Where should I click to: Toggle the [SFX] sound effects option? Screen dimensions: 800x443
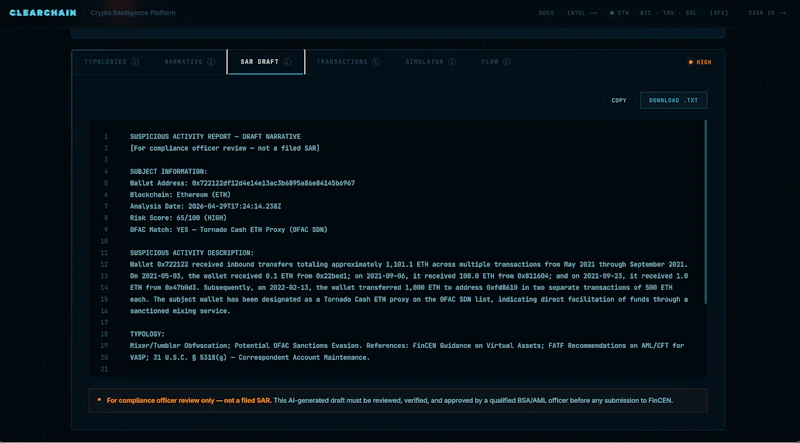pyautogui.click(x=719, y=13)
